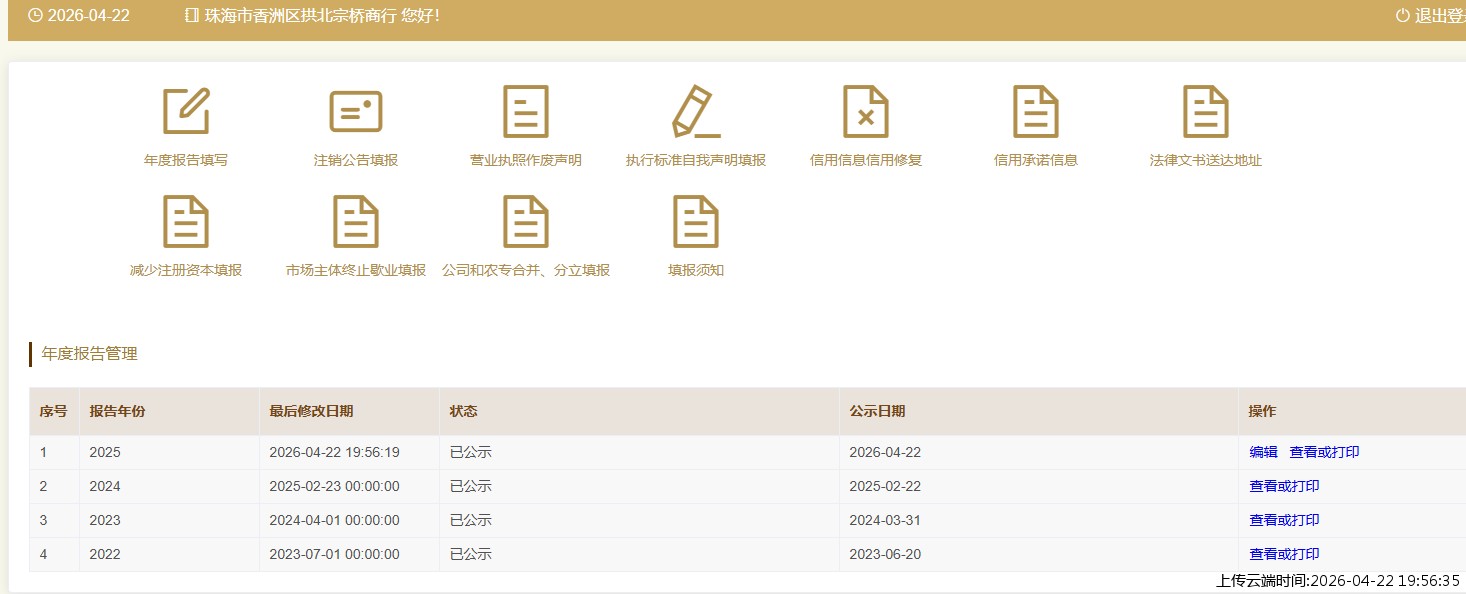Open the 填报须知 document icon
Viewport: 1466px width, 594px height.
coord(696,222)
